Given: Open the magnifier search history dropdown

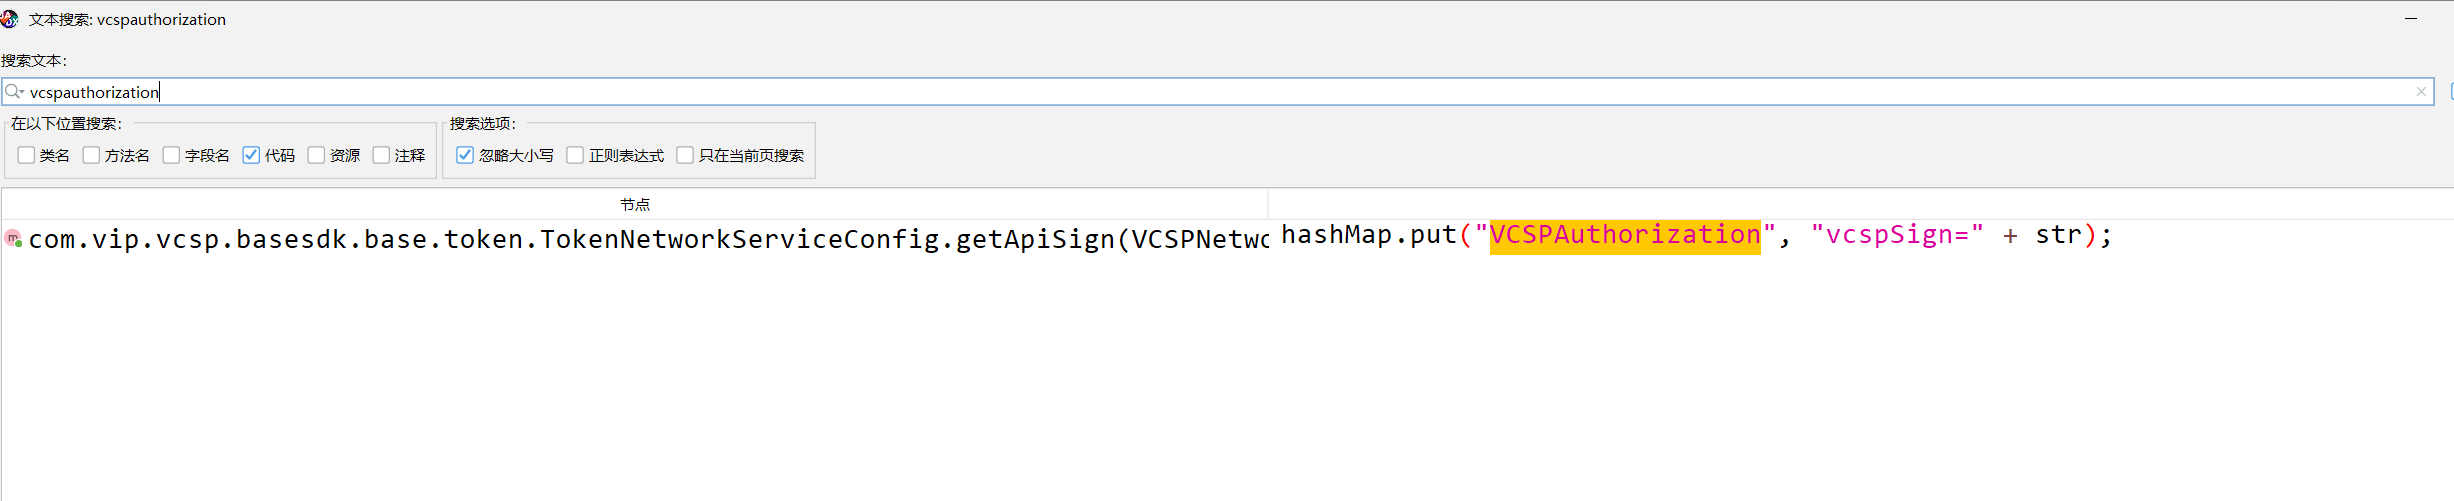Looking at the screenshot, I should (14, 92).
